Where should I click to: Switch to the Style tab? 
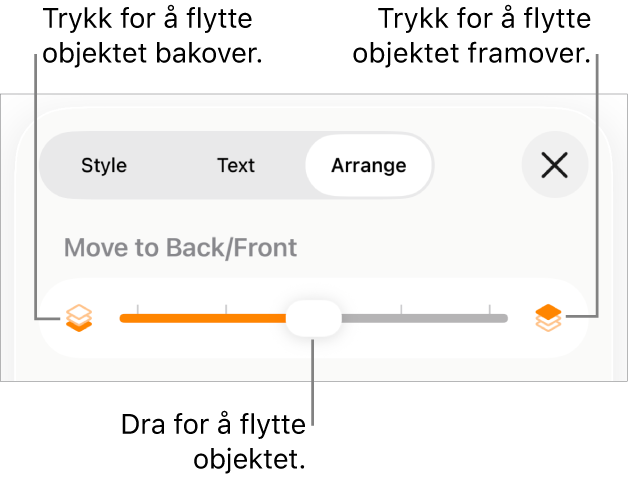(104, 165)
